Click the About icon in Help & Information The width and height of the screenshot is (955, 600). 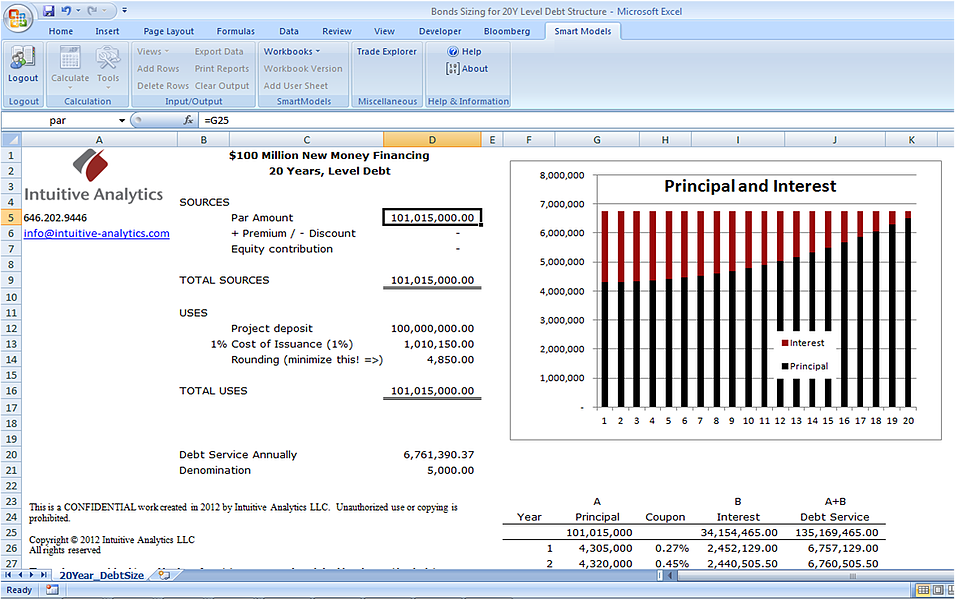coord(465,69)
